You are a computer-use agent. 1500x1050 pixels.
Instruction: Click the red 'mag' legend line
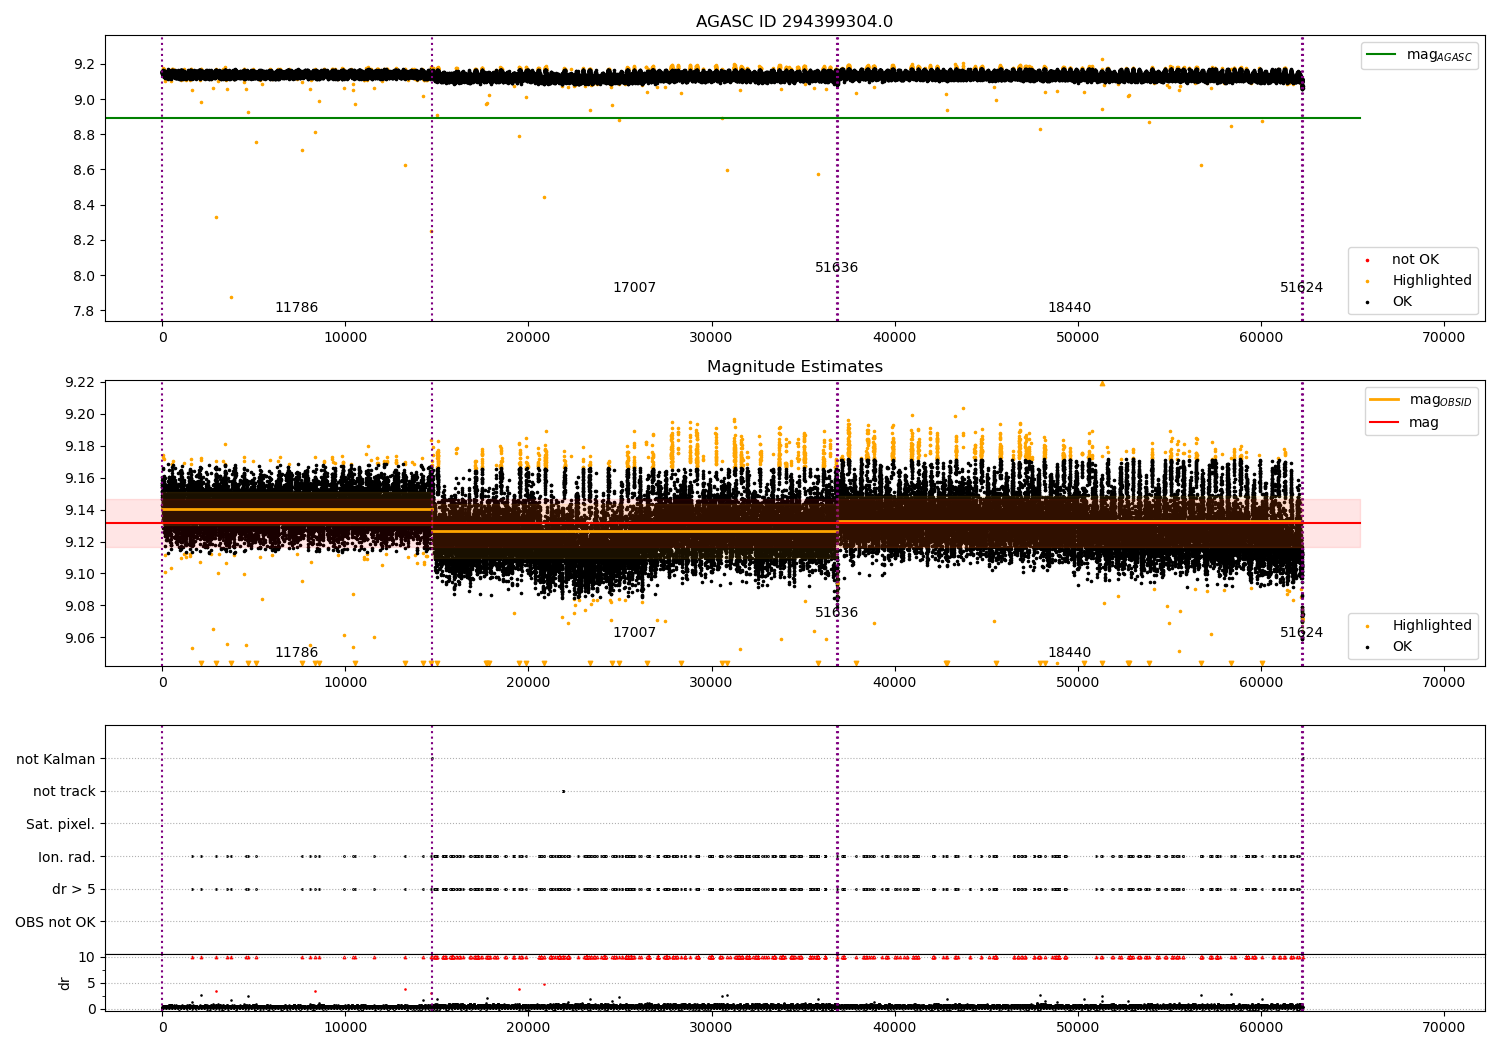(1386, 423)
